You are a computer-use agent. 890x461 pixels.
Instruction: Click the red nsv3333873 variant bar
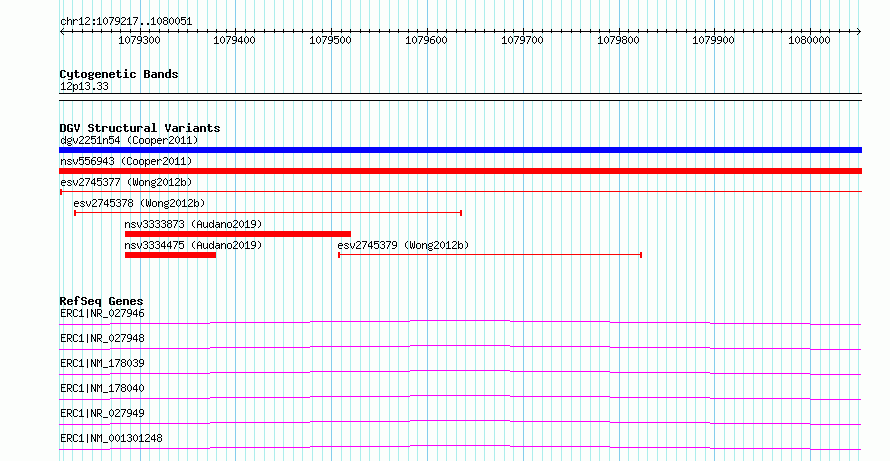(x=238, y=234)
